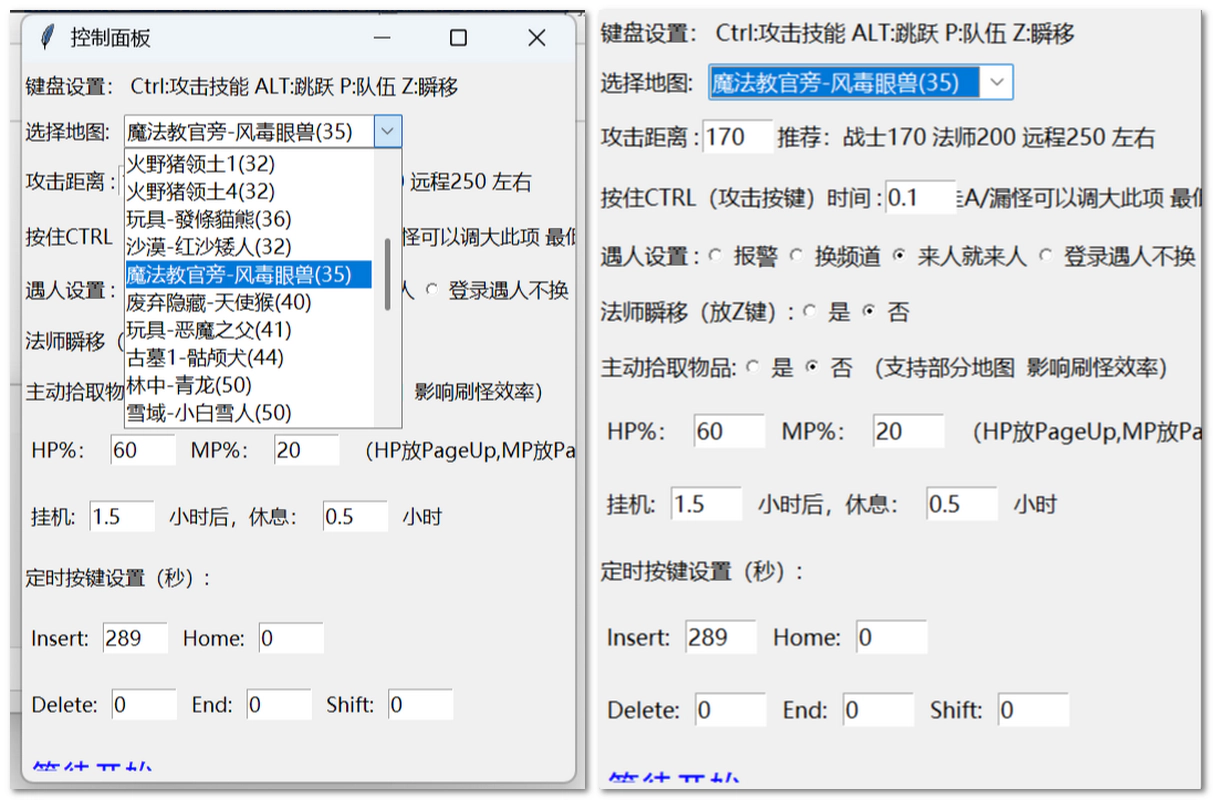Close the 控制面板 window

point(537,38)
